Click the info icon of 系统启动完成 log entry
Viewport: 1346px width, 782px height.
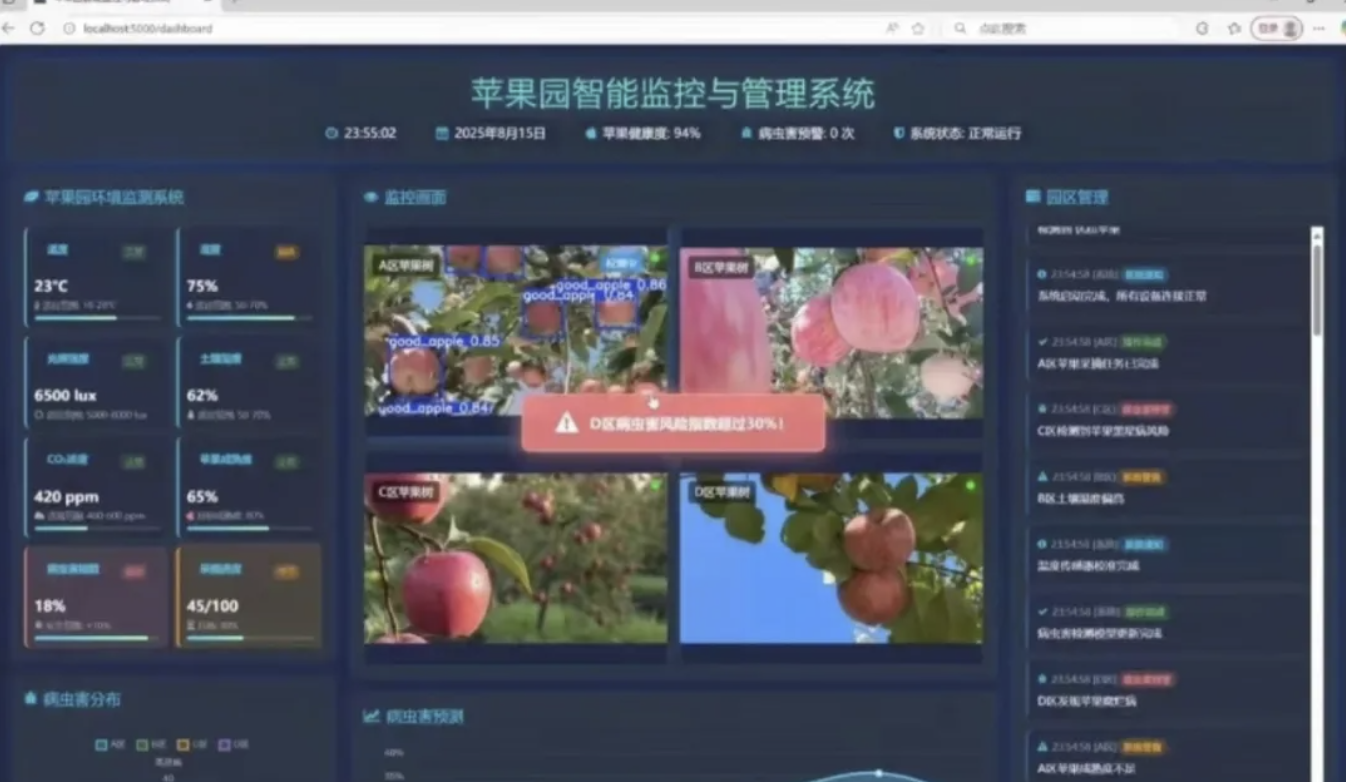tap(1042, 274)
